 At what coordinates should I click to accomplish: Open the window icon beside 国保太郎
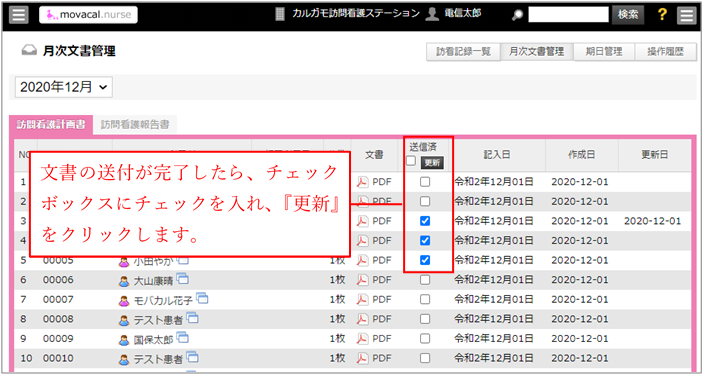coord(183,338)
